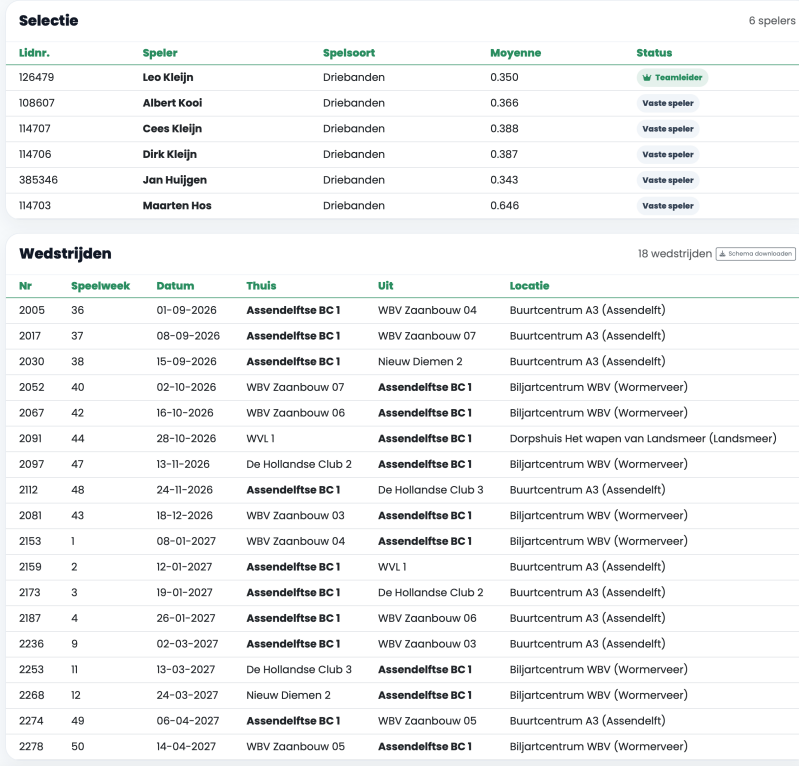
Task: Click the Schema downloaden button
Action: (755, 253)
